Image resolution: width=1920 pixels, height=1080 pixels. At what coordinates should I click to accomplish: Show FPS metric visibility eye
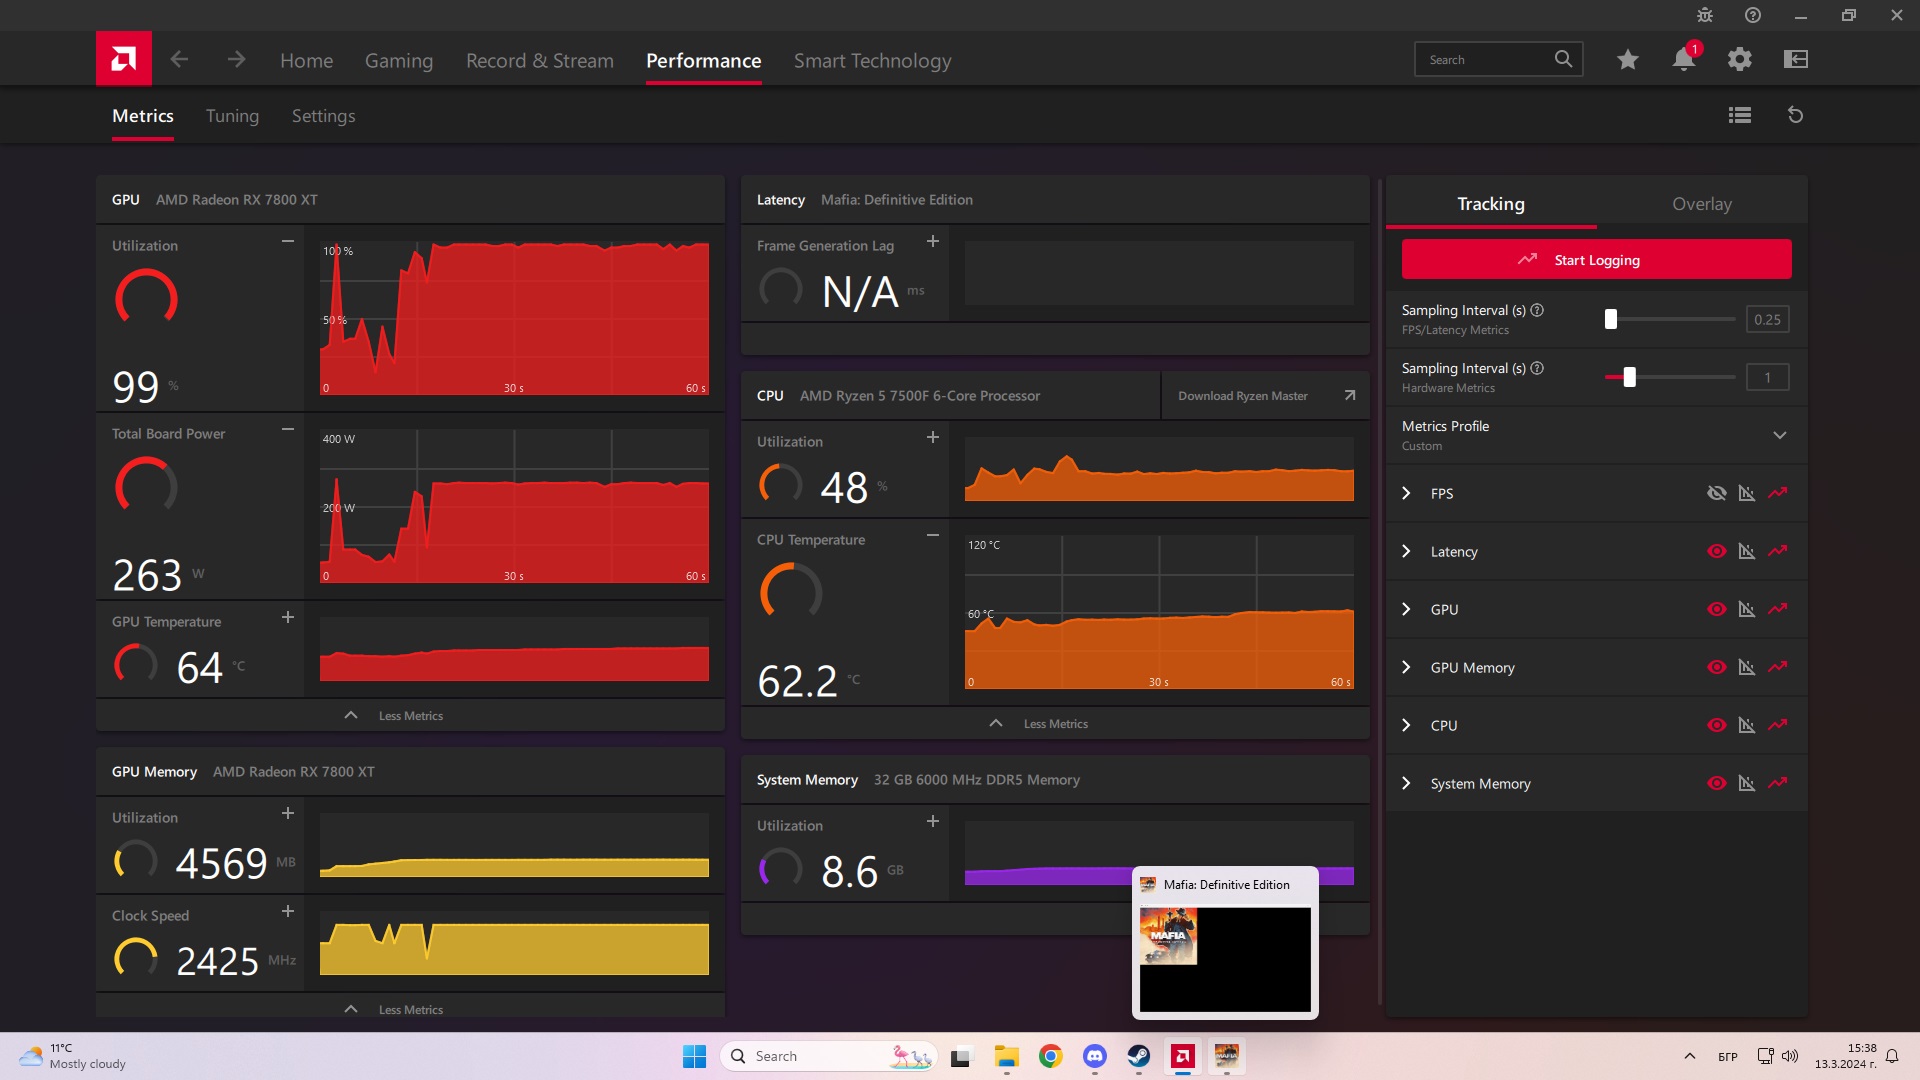pyautogui.click(x=1716, y=493)
